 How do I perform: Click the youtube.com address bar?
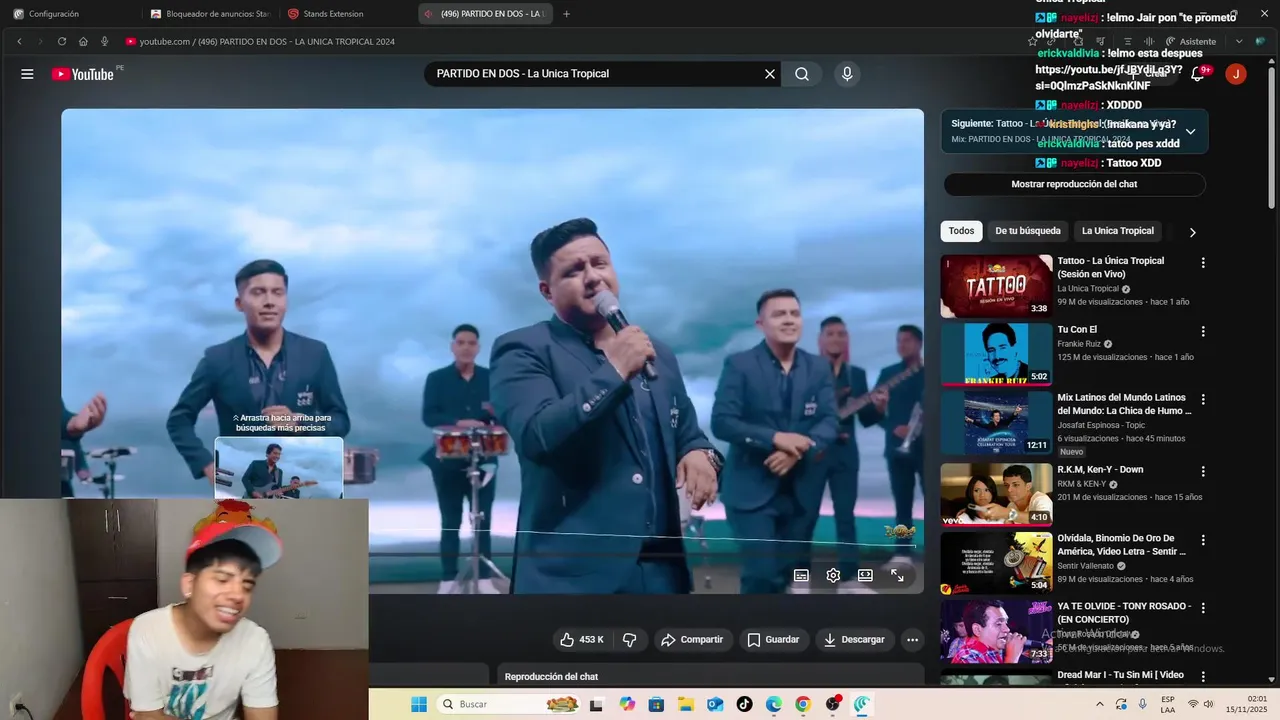(570, 41)
